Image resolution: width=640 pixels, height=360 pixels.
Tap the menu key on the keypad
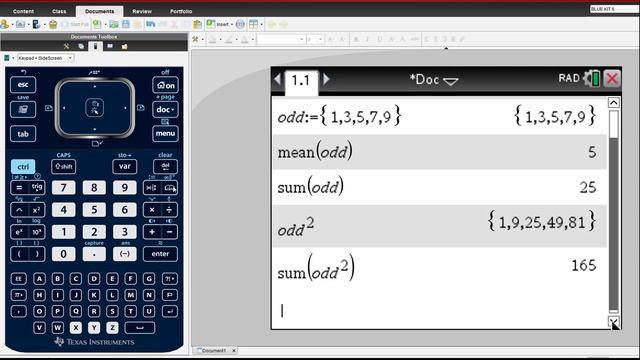click(x=165, y=133)
